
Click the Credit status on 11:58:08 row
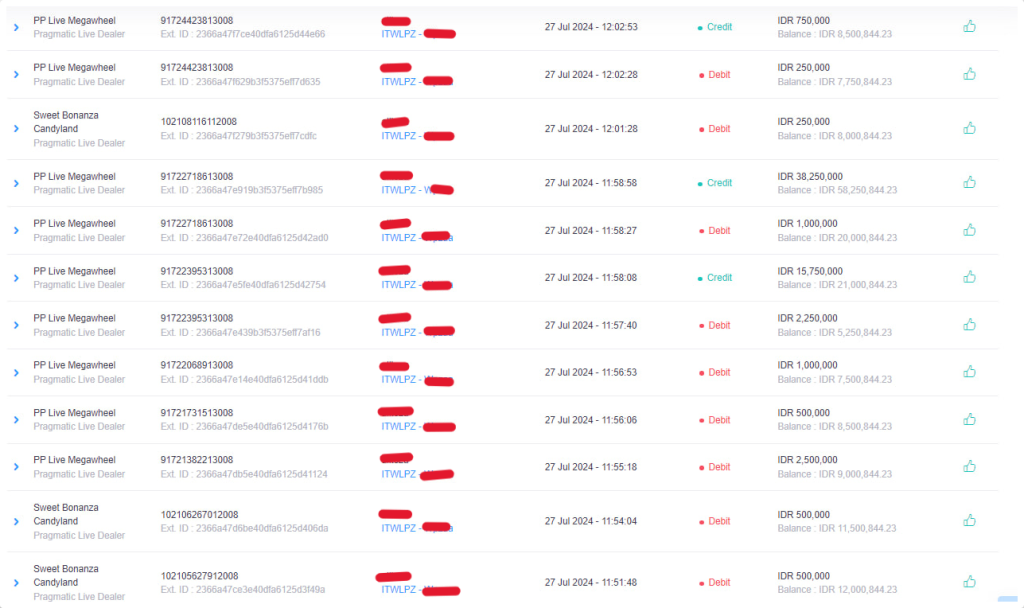point(719,278)
